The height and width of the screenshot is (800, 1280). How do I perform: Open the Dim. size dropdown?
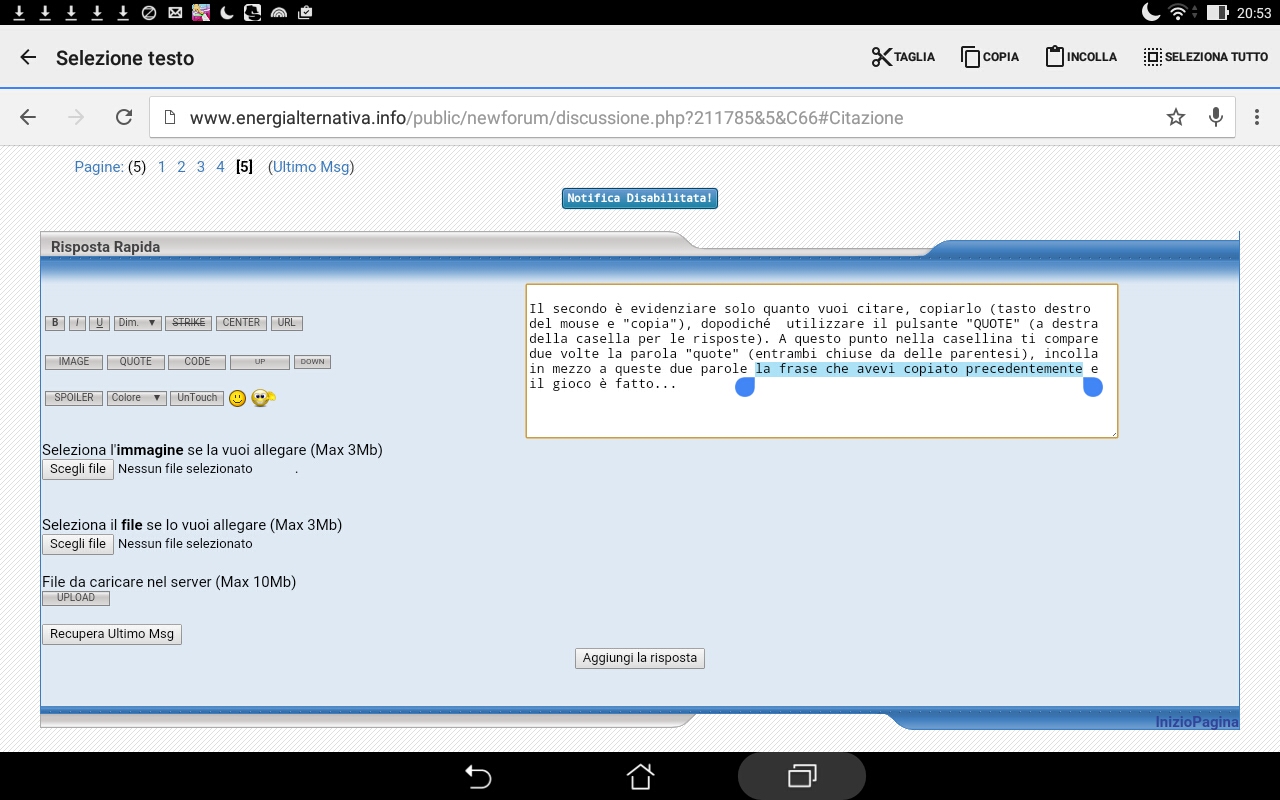coord(138,323)
